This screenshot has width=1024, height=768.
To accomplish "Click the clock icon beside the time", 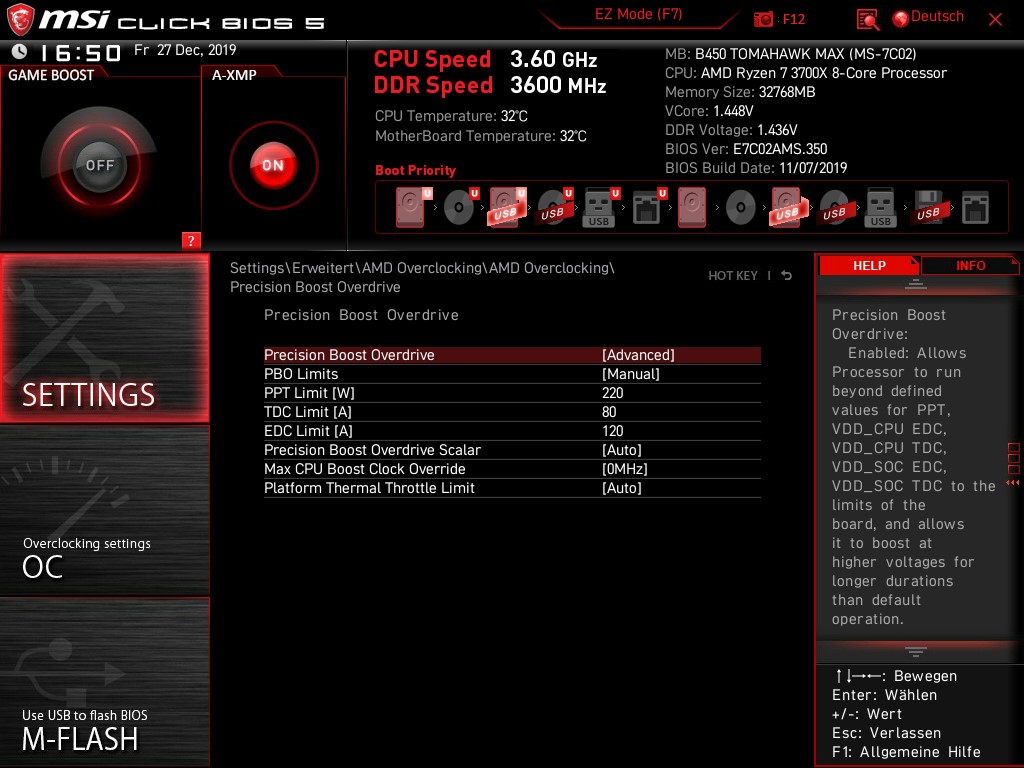I will coord(20,51).
